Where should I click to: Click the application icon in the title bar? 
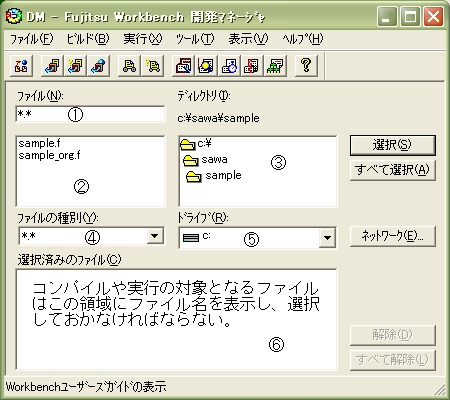point(14,16)
